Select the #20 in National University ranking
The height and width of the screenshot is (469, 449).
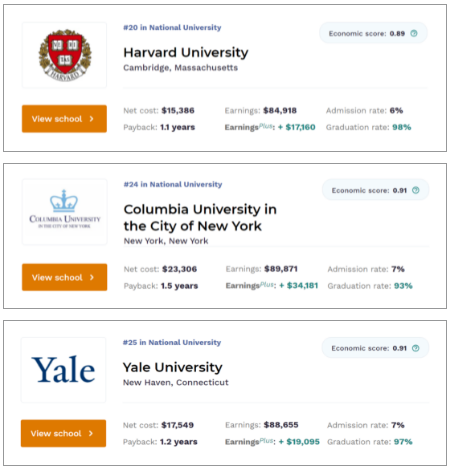[172, 27]
